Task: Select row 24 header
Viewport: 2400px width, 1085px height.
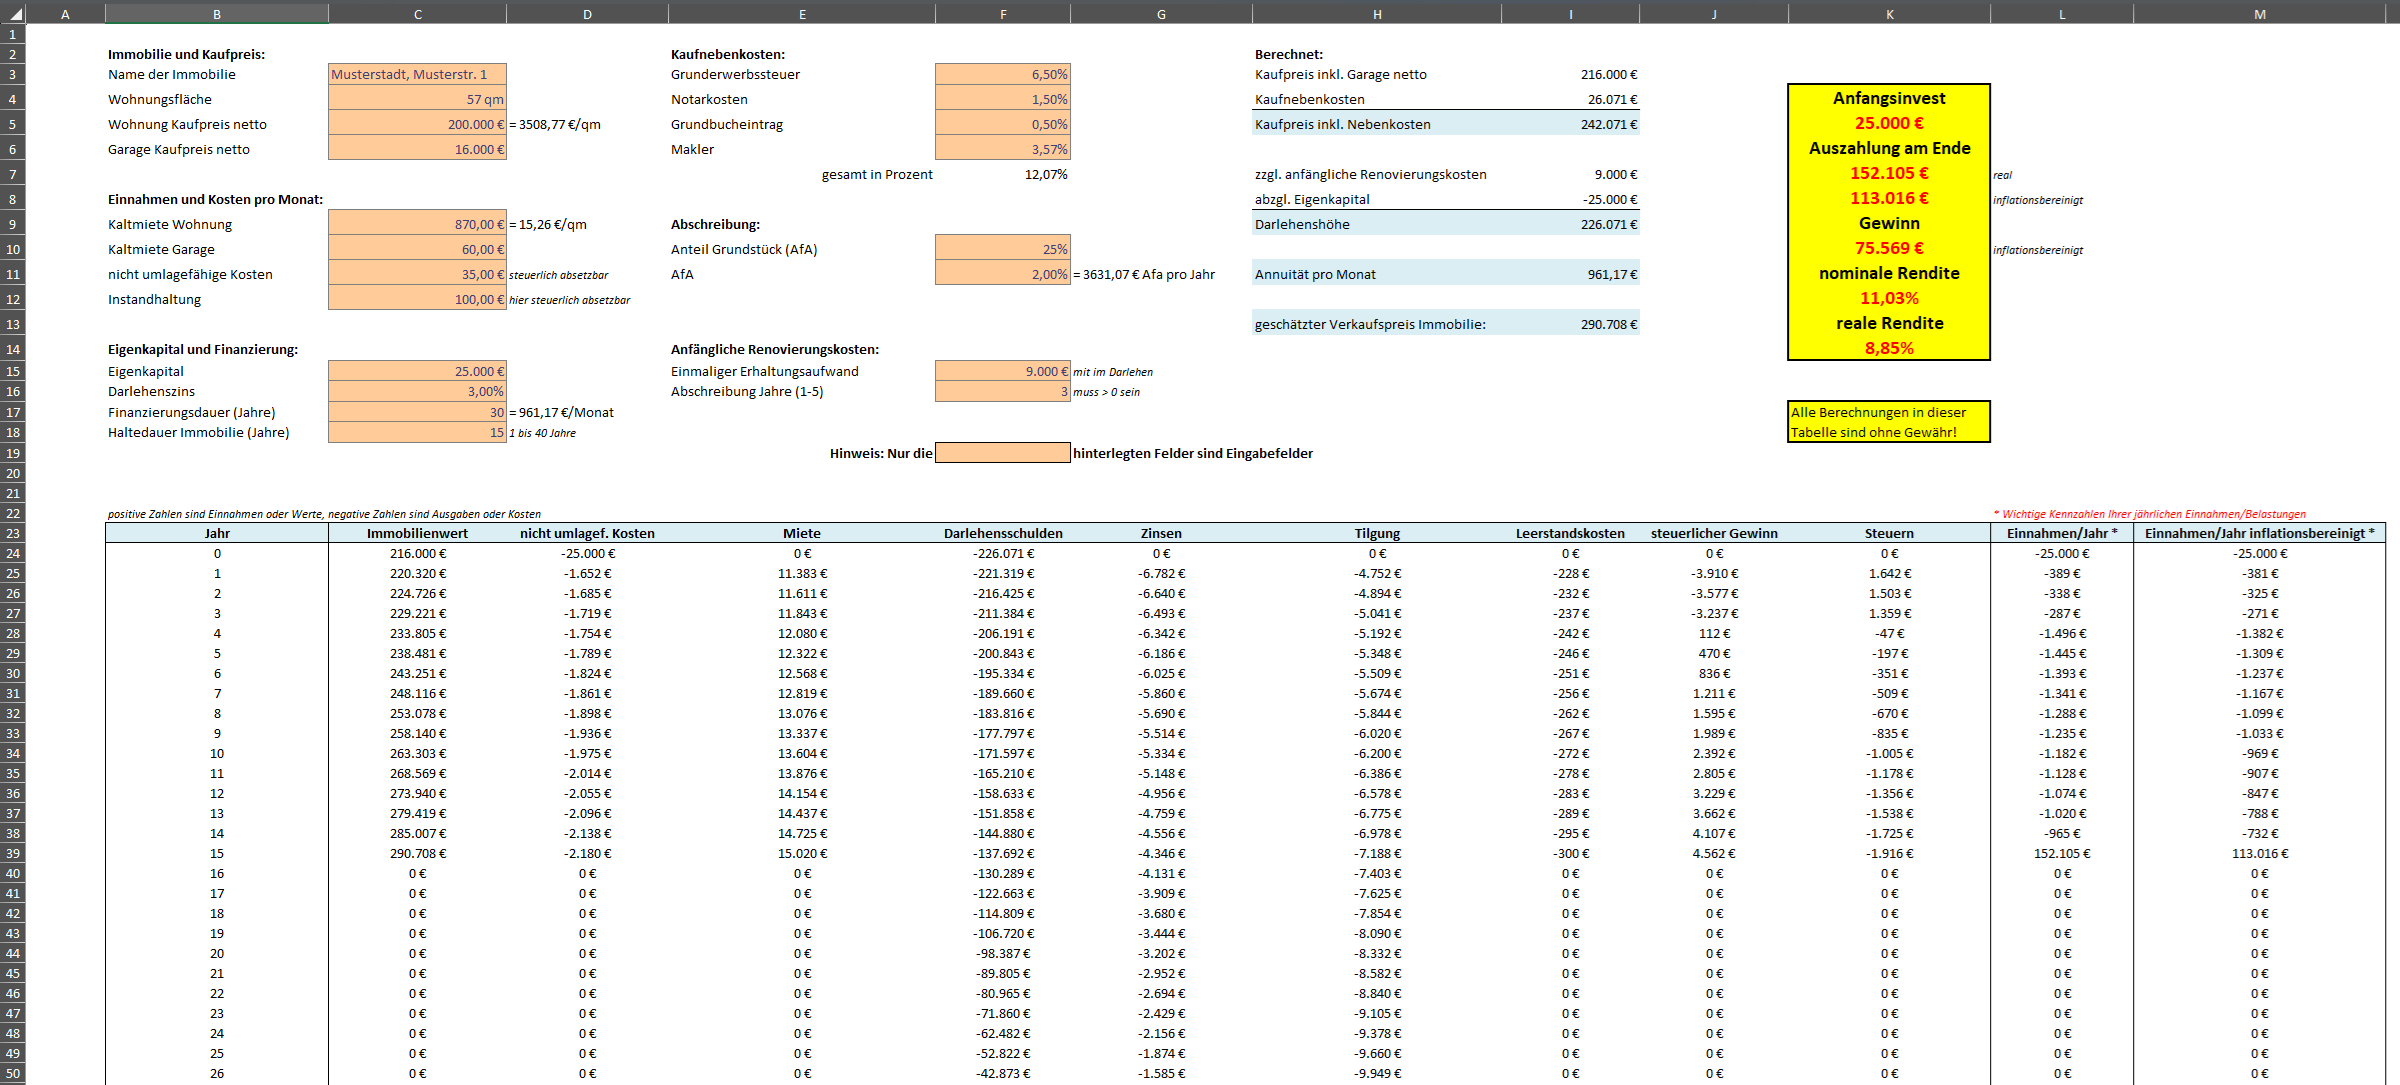Action: click(x=14, y=553)
